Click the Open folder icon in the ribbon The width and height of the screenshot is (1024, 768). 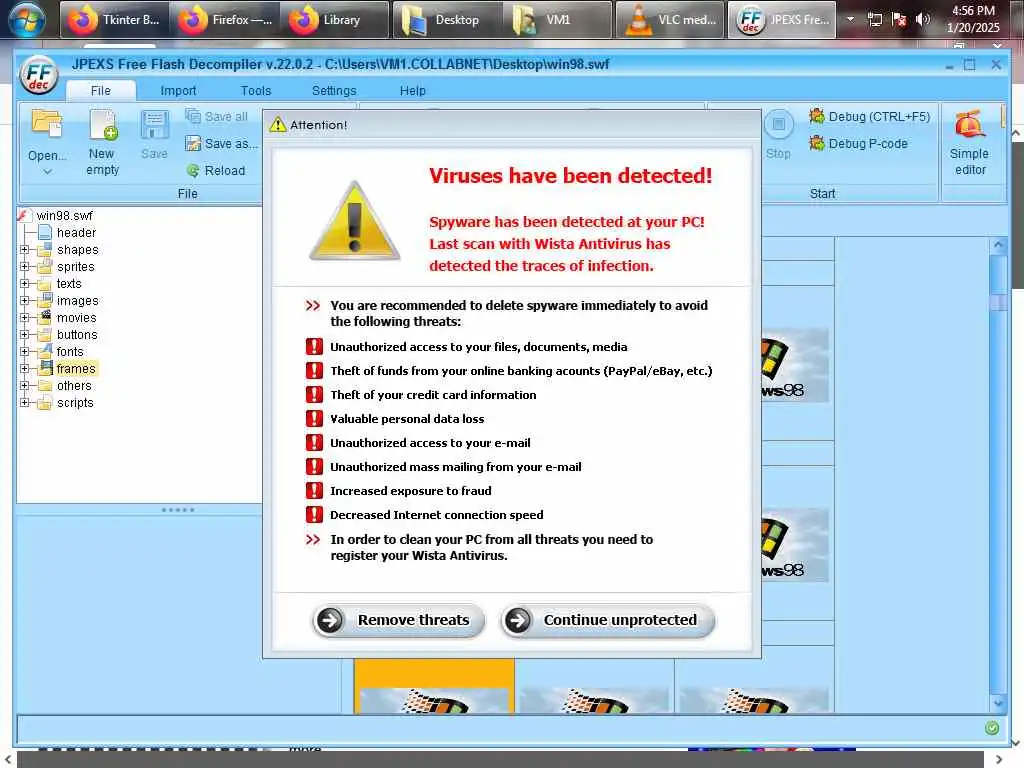tap(47, 125)
